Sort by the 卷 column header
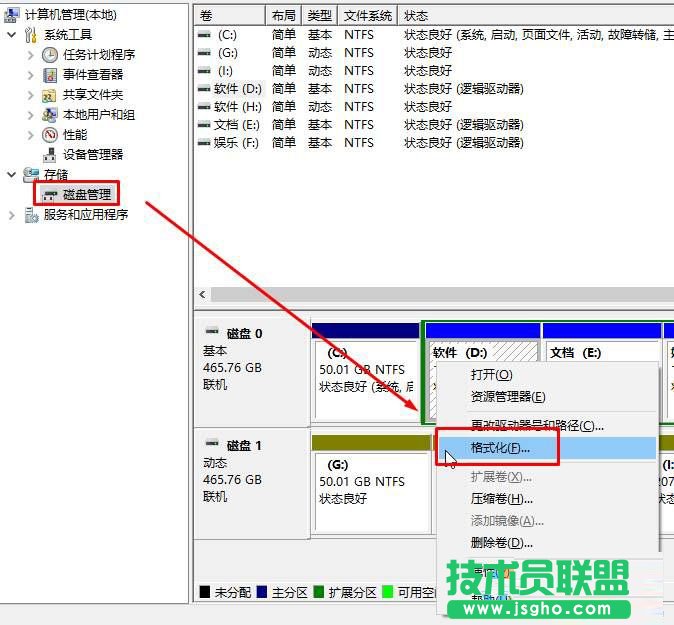This screenshot has height=625, width=674. point(230,16)
